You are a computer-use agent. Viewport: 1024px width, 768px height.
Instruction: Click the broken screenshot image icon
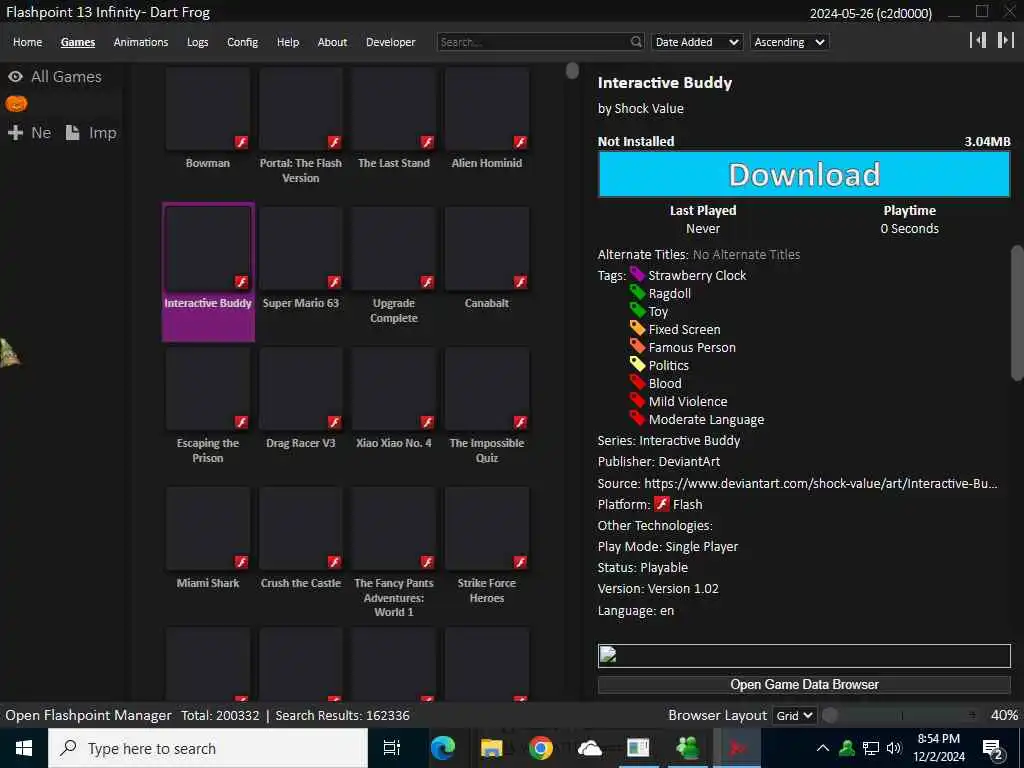point(608,654)
